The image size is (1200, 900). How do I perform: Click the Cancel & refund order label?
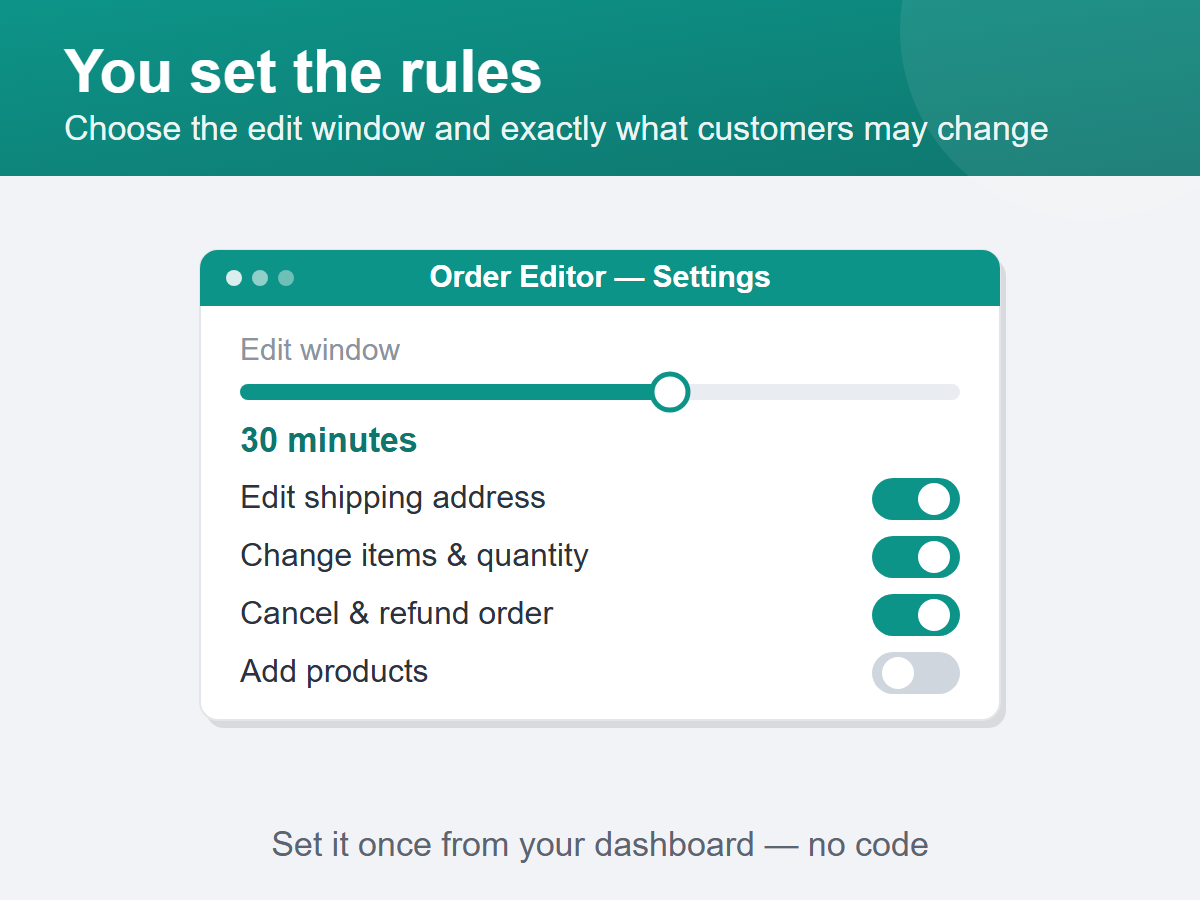point(397,614)
